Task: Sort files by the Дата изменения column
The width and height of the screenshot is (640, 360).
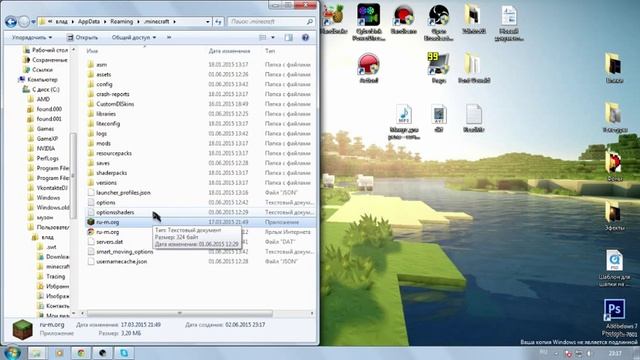Action: coord(229,51)
